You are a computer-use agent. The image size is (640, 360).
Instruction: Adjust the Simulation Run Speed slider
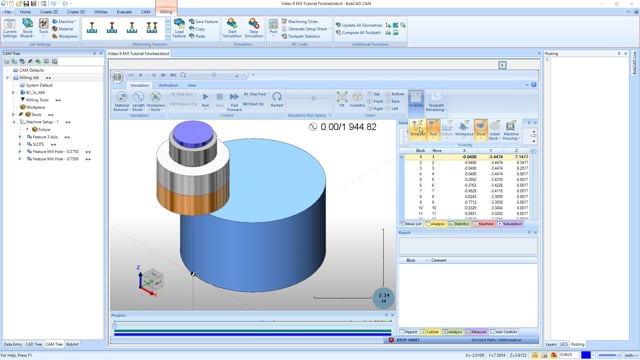[x=313, y=98]
